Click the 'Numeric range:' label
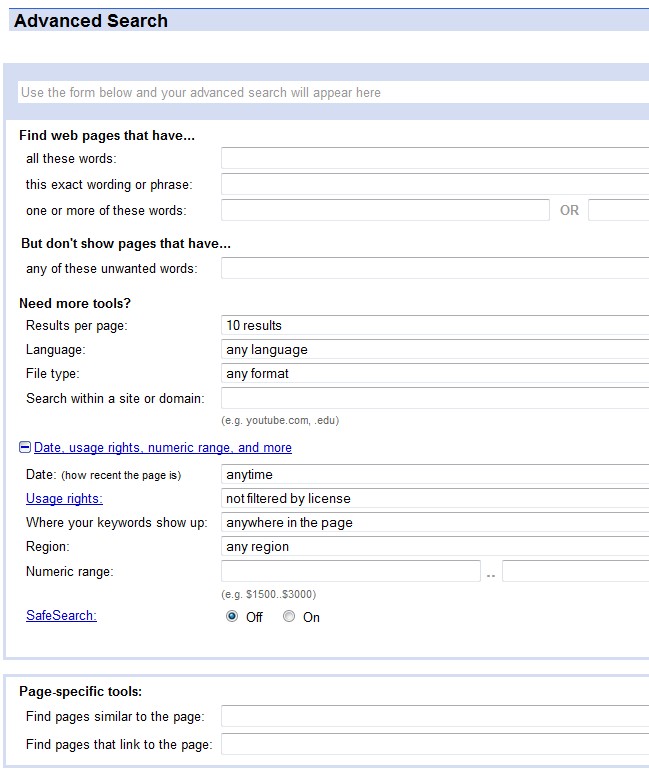 click(x=70, y=572)
